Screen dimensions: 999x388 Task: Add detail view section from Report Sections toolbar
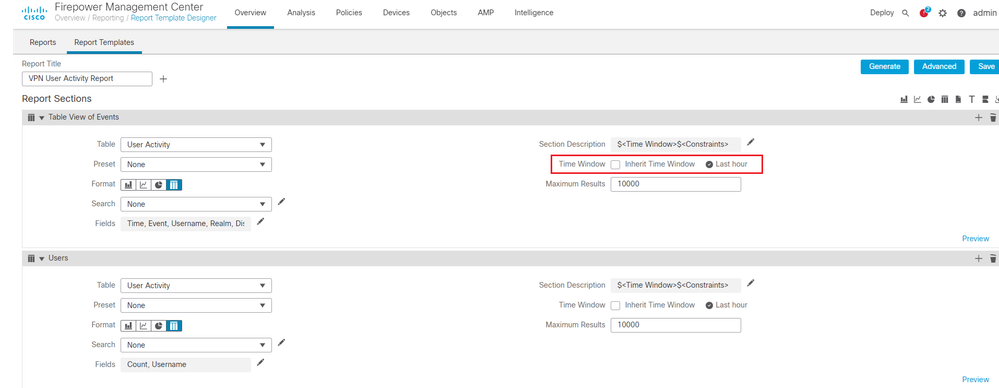958,99
